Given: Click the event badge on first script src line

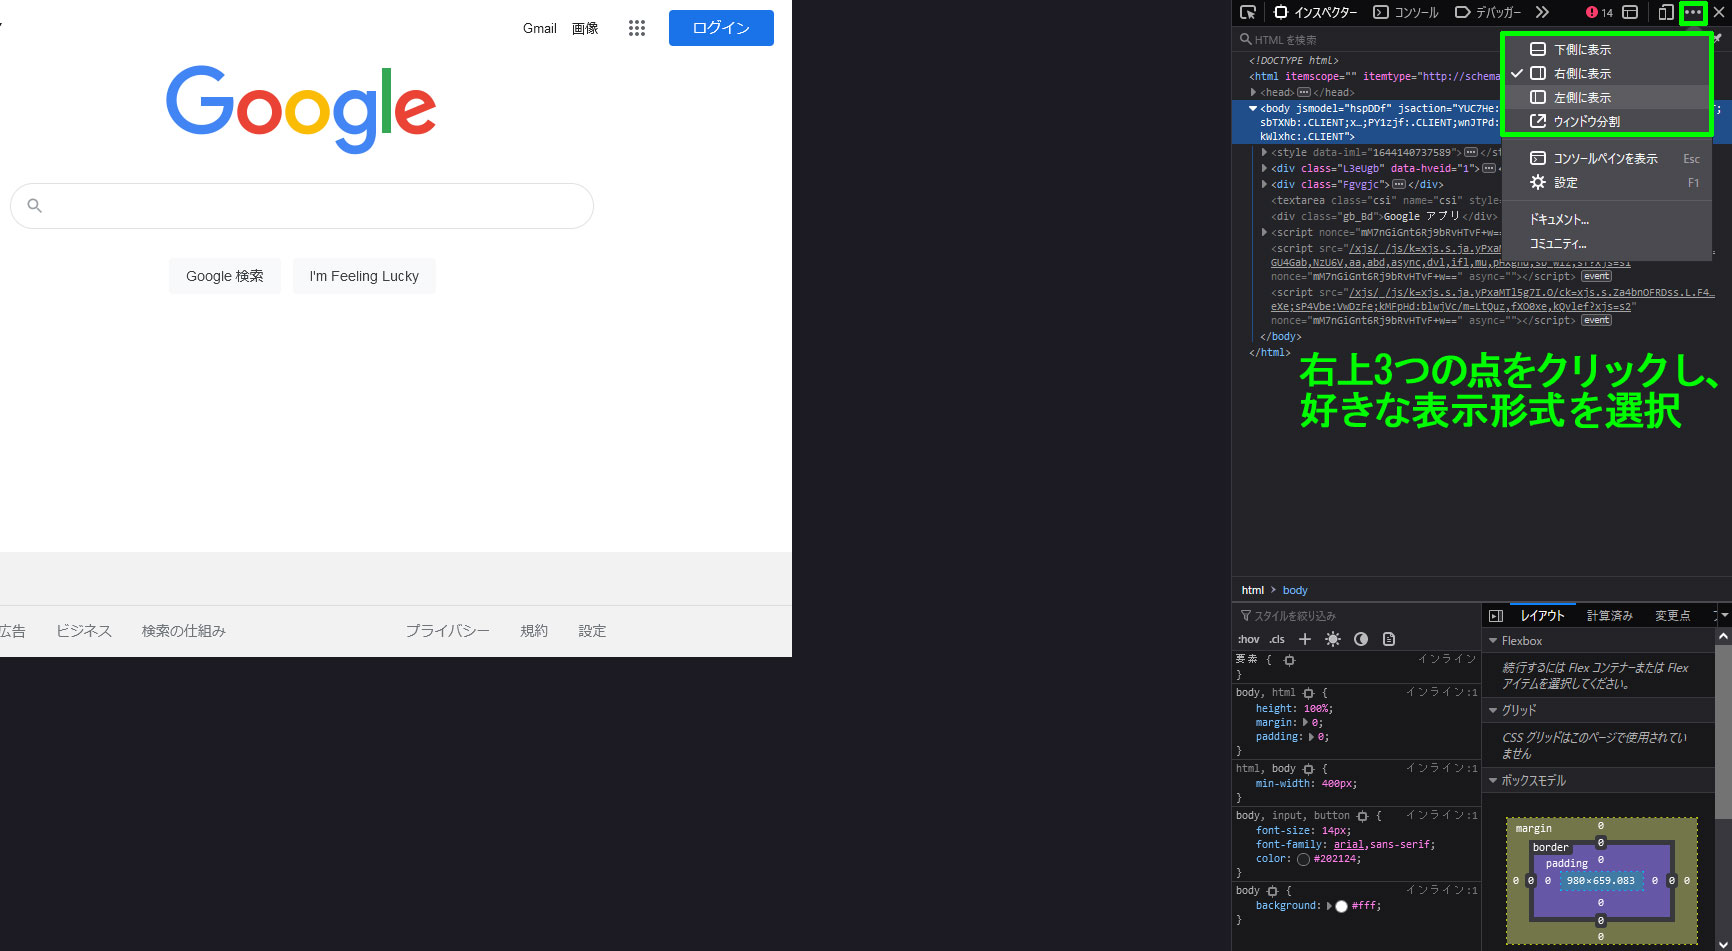Looking at the screenshot, I should [x=1596, y=276].
